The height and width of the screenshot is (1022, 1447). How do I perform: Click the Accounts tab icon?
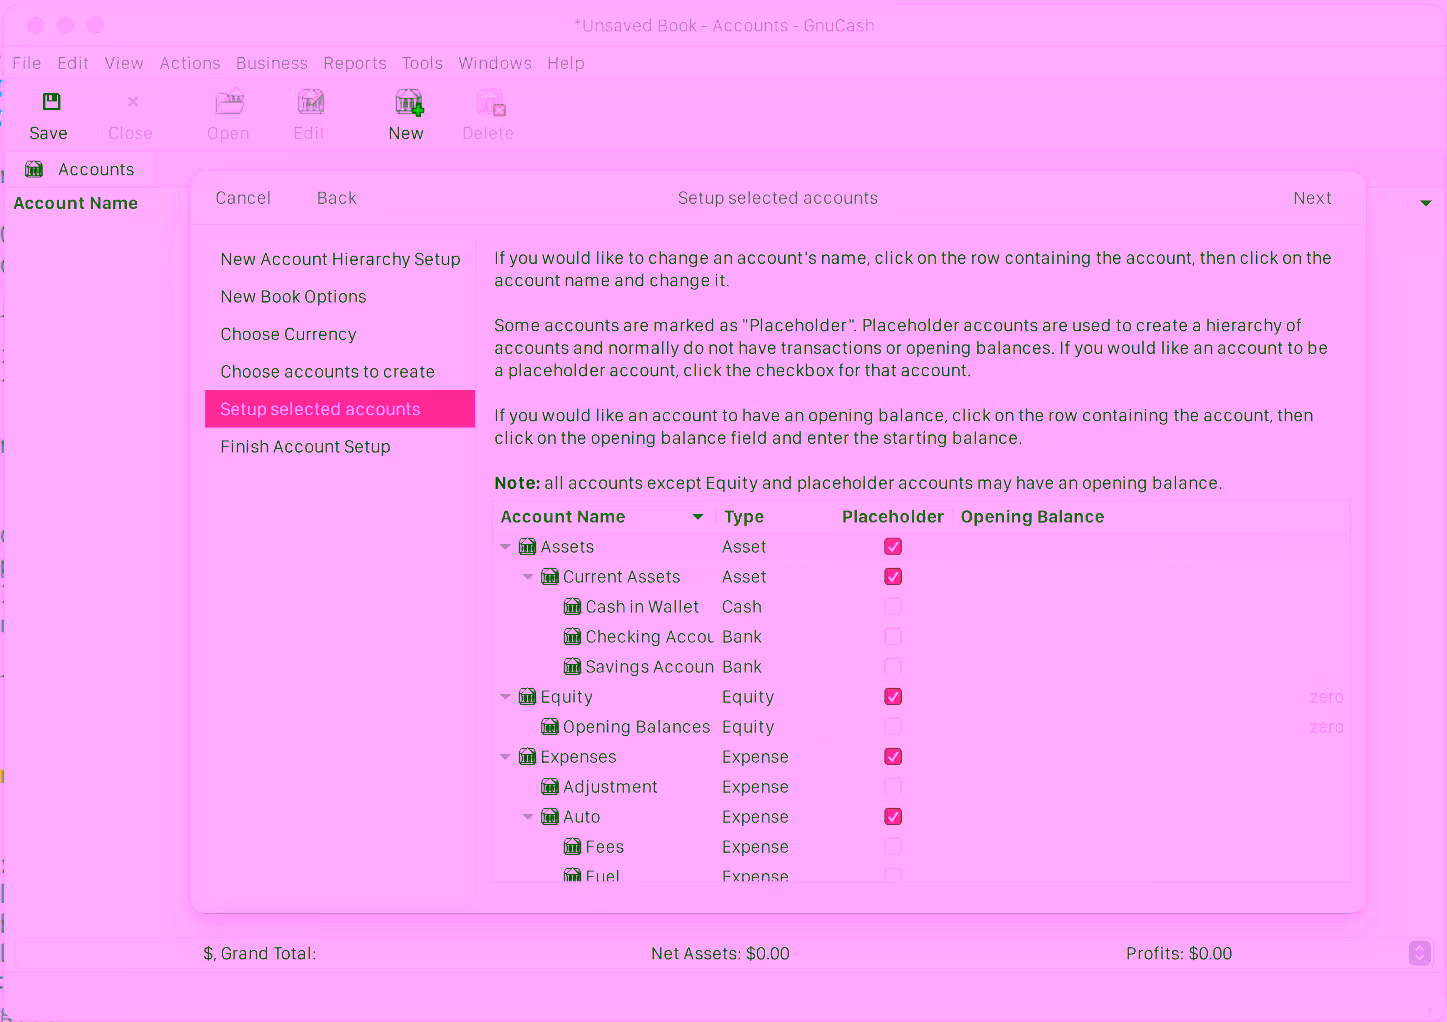click(34, 169)
